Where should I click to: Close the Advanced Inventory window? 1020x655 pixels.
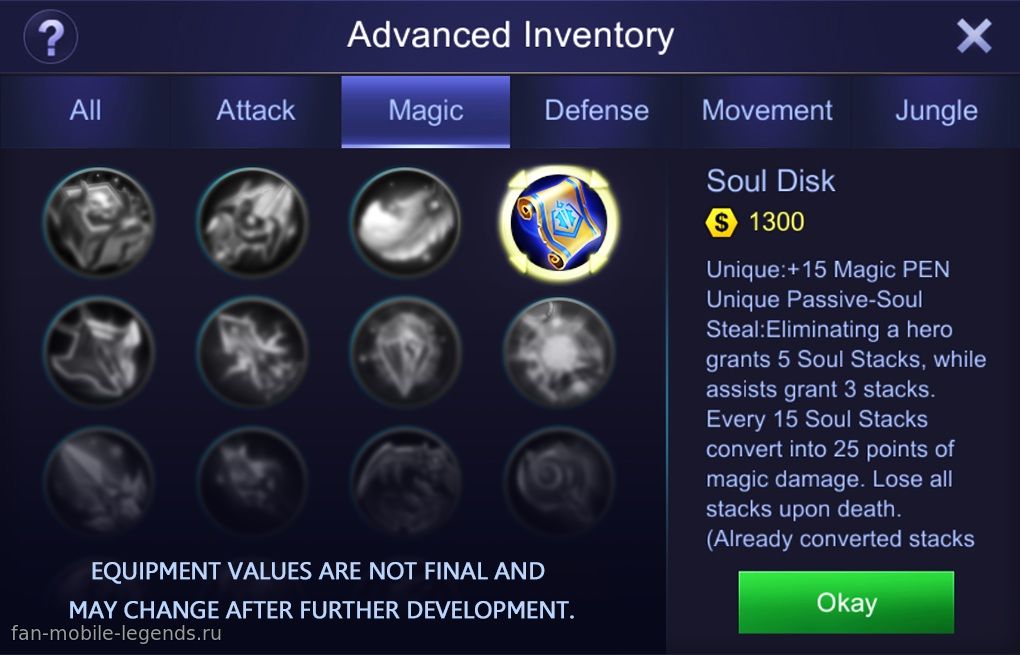tap(974, 36)
